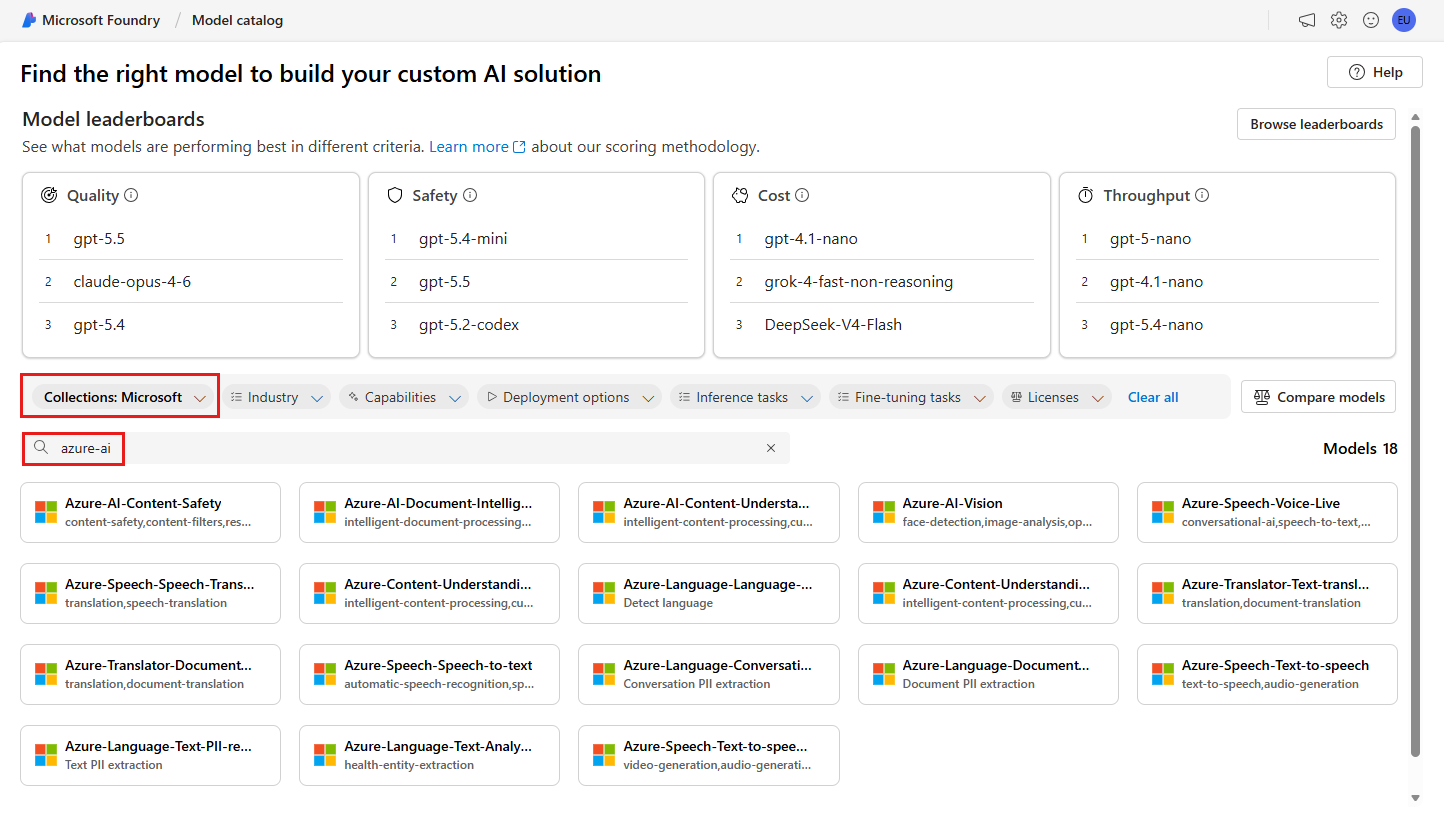The width and height of the screenshot is (1444, 816).
Task: Select gpt-5.5 in the Quality leaderboard
Action: pos(99,239)
